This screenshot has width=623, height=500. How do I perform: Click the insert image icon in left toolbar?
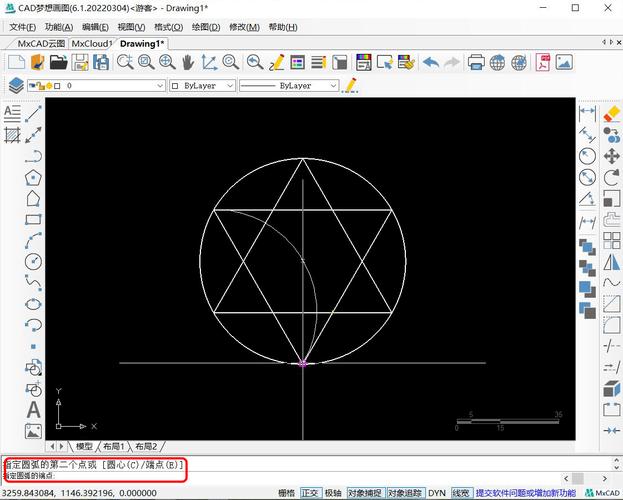pos(33,431)
